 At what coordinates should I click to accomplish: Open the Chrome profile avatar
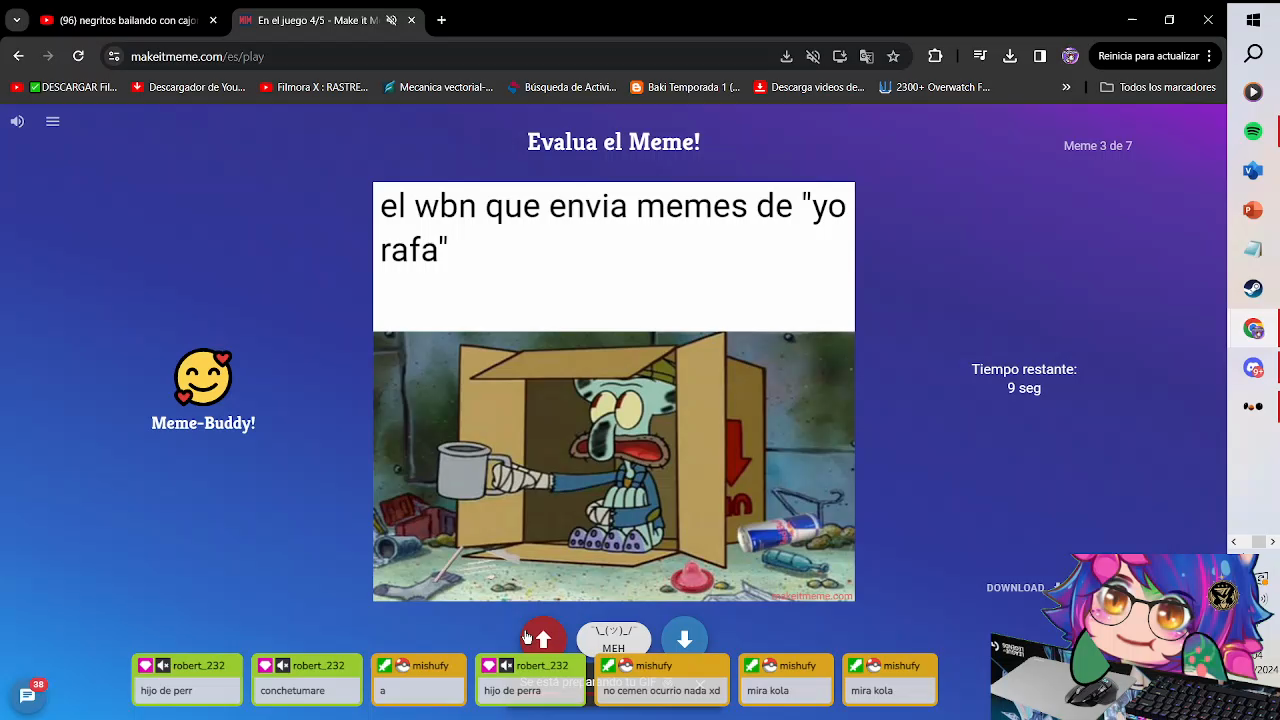(1070, 56)
